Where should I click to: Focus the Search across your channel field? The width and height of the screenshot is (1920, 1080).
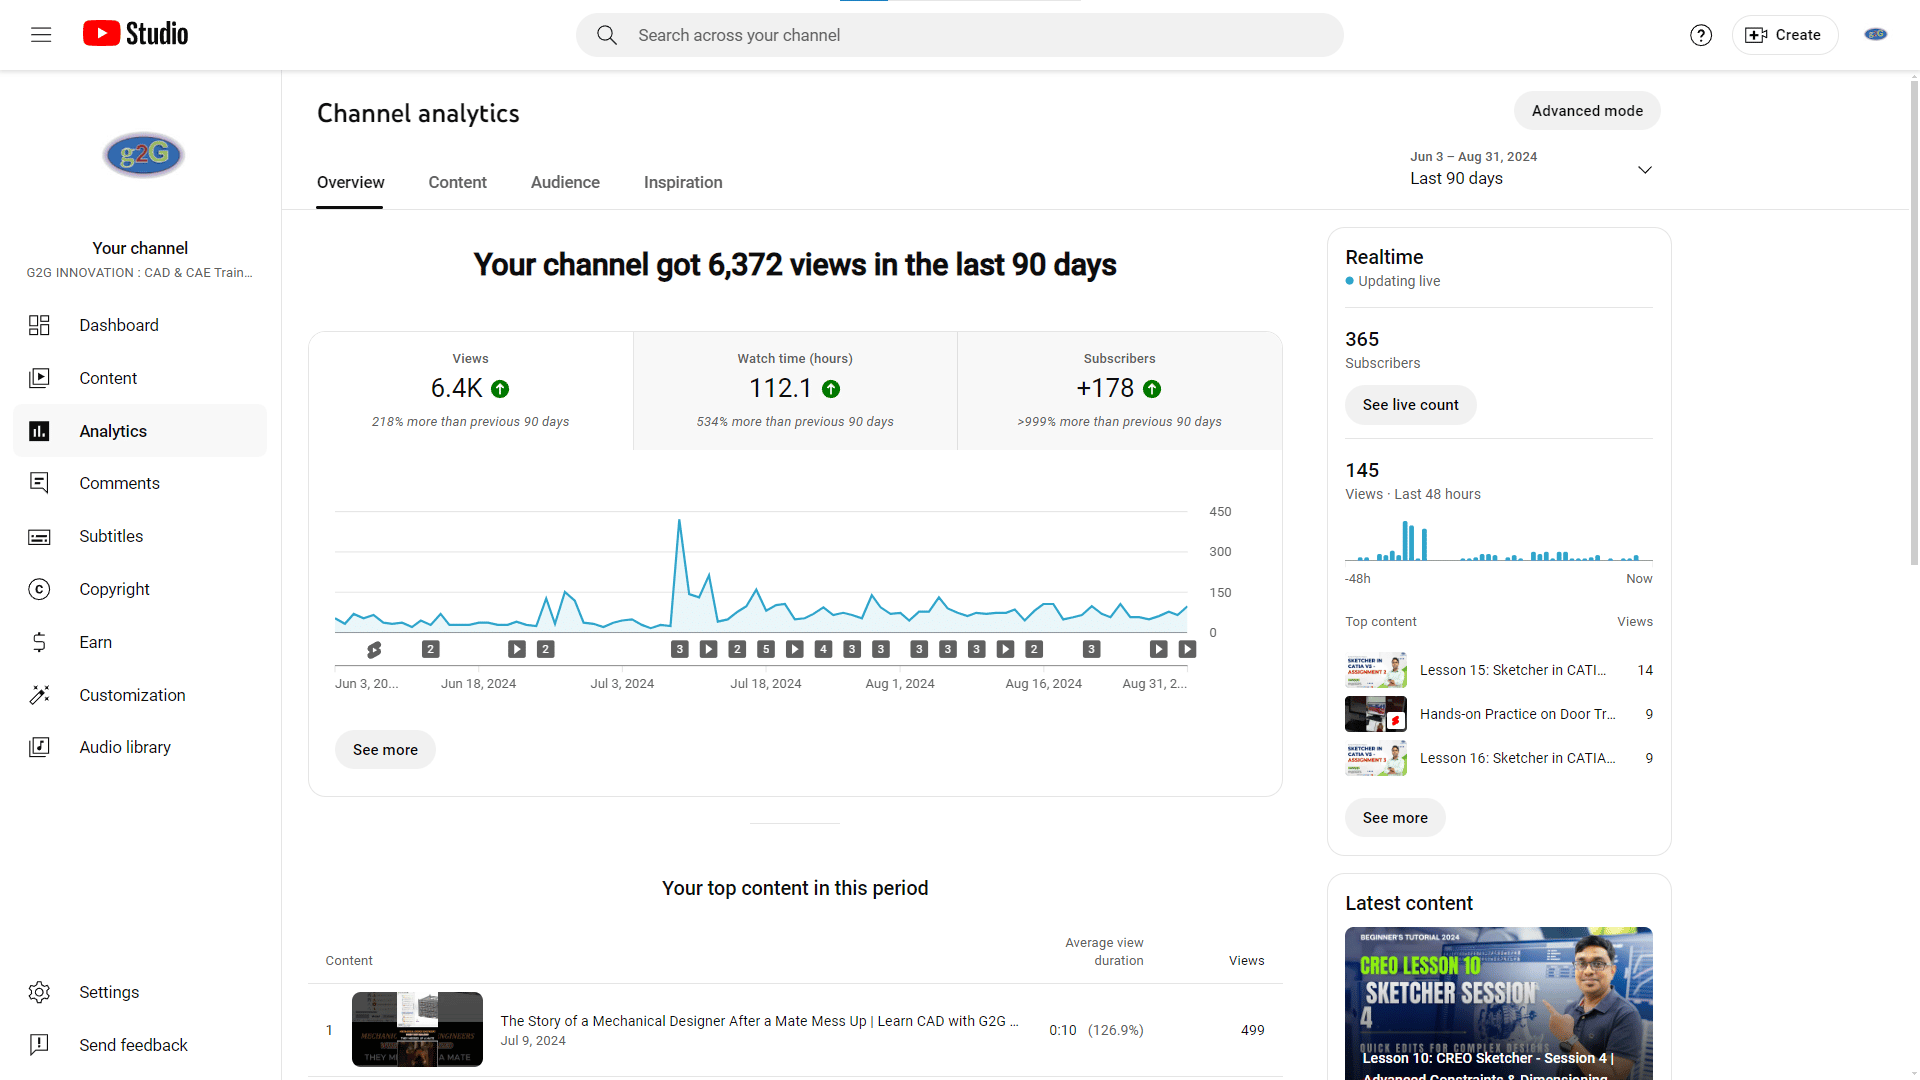pyautogui.click(x=960, y=35)
